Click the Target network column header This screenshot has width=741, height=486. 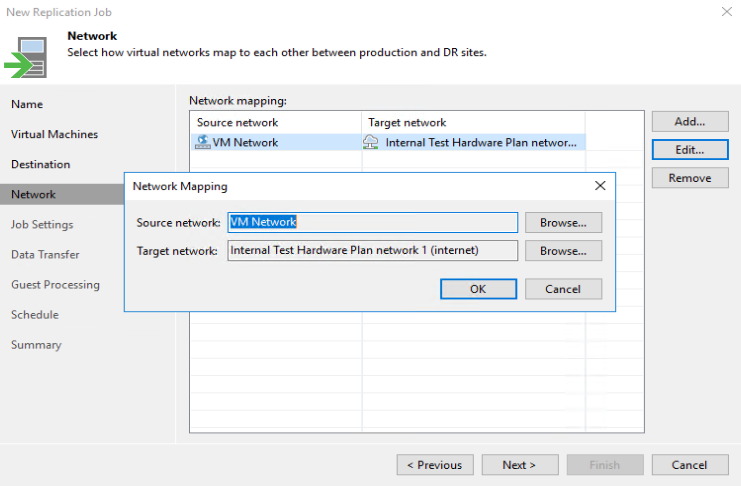474,122
